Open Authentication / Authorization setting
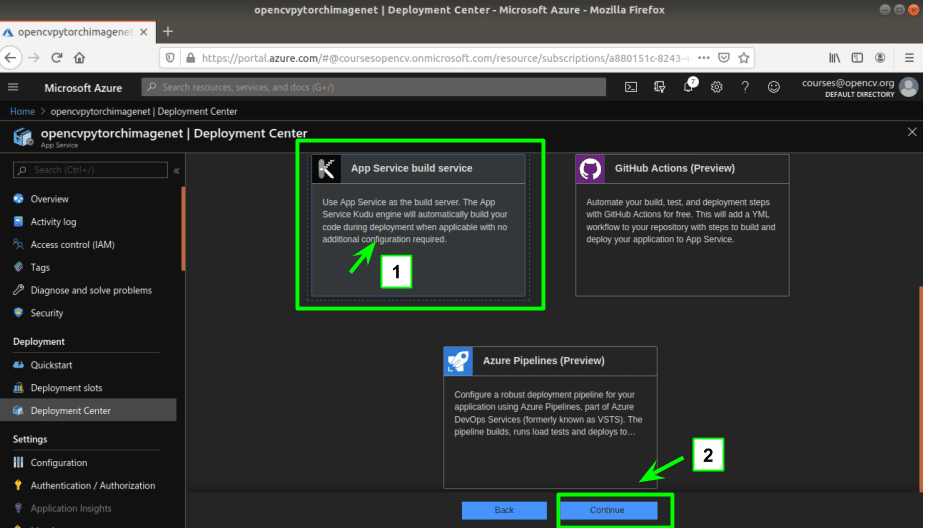The width and height of the screenshot is (928, 528). pyautogui.click(x=93, y=485)
